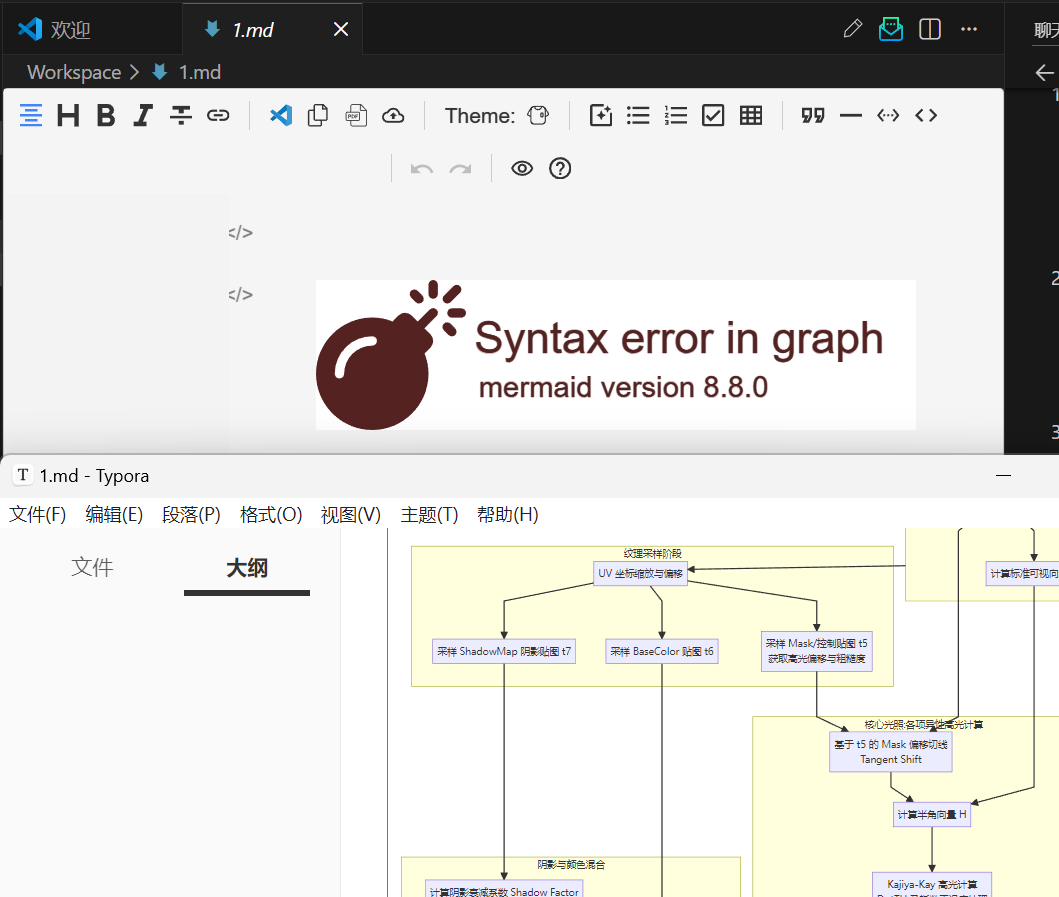Screen dimensions: 1059x897
Task: Switch to 大纲 sidebar tab in Typora
Action: pyautogui.click(x=247, y=568)
